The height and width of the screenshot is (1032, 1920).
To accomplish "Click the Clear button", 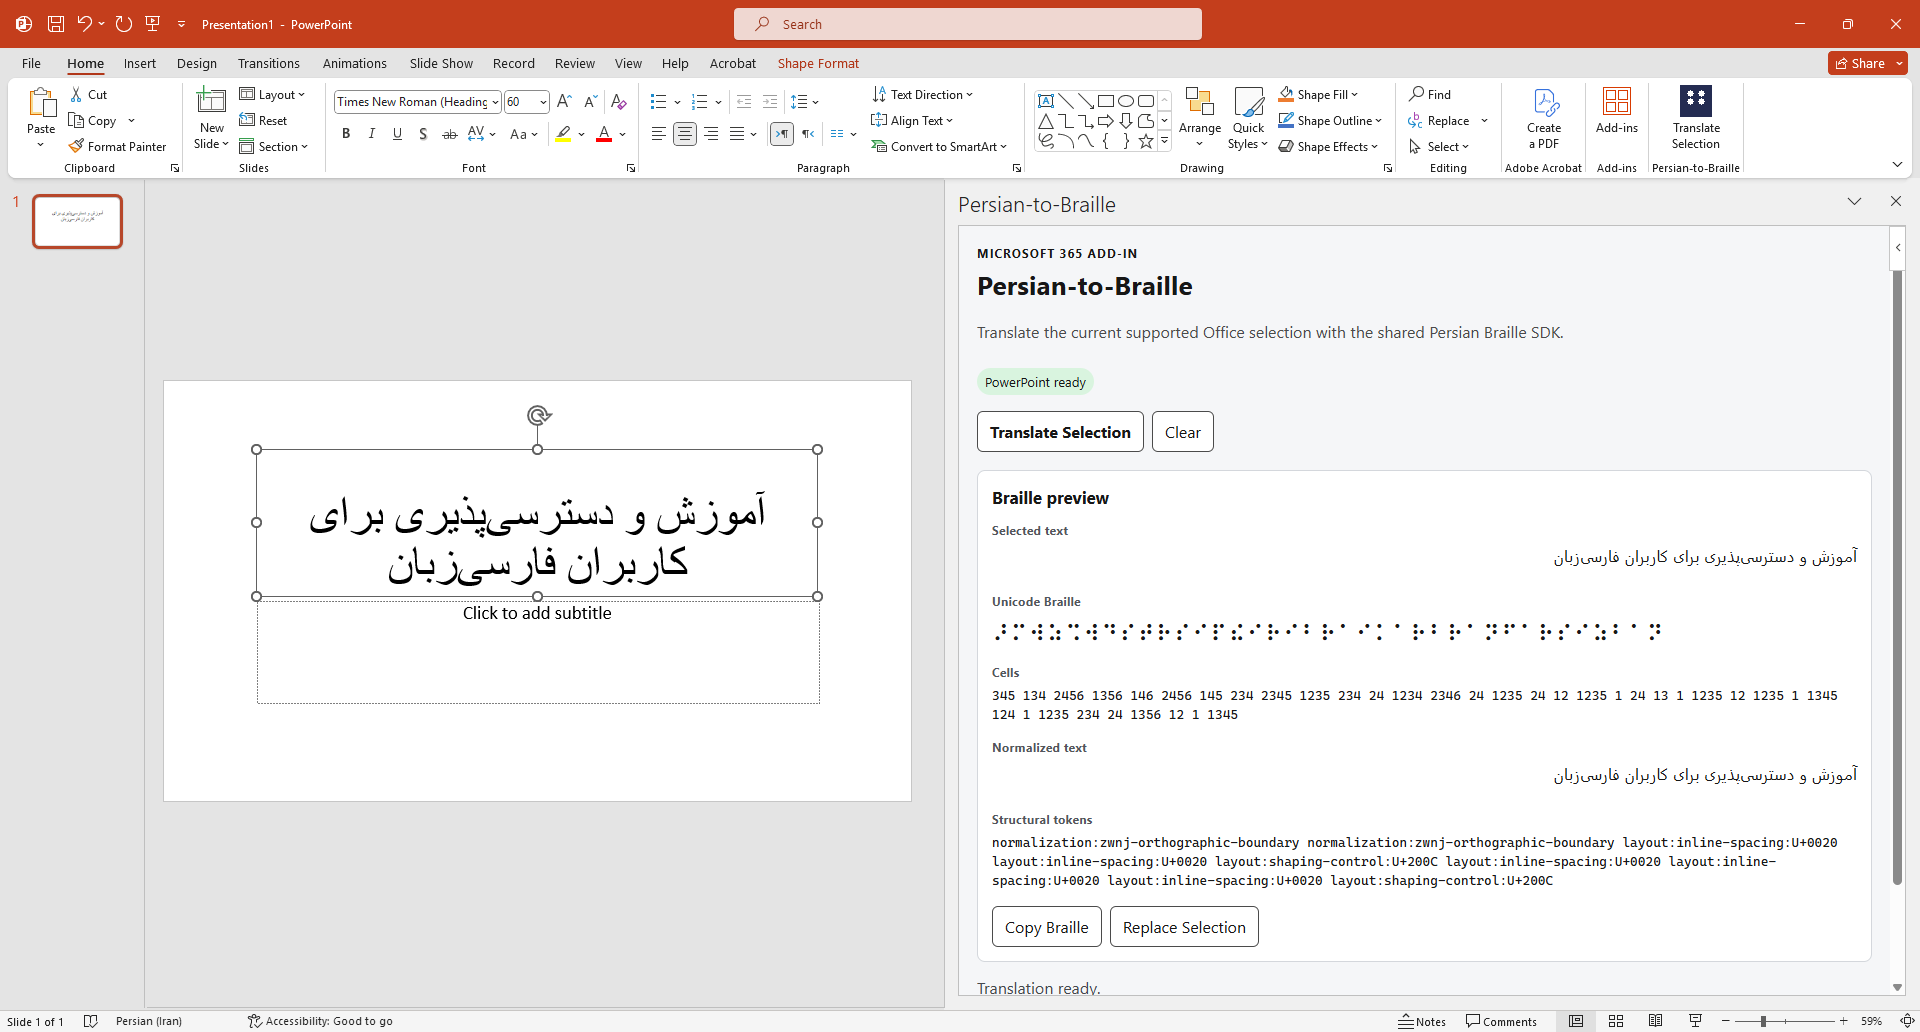I will click(1183, 432).
